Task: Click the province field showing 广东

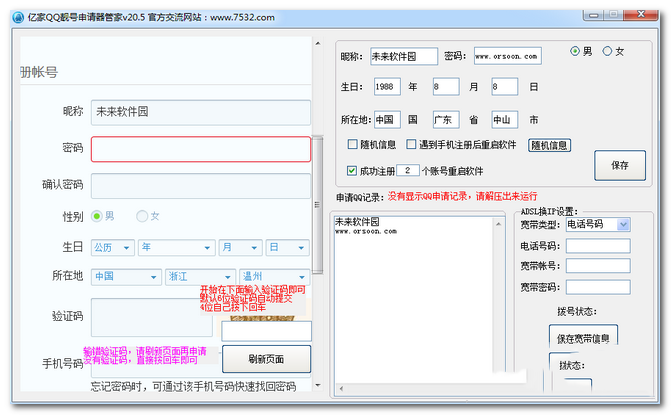Action: point(446,119)
